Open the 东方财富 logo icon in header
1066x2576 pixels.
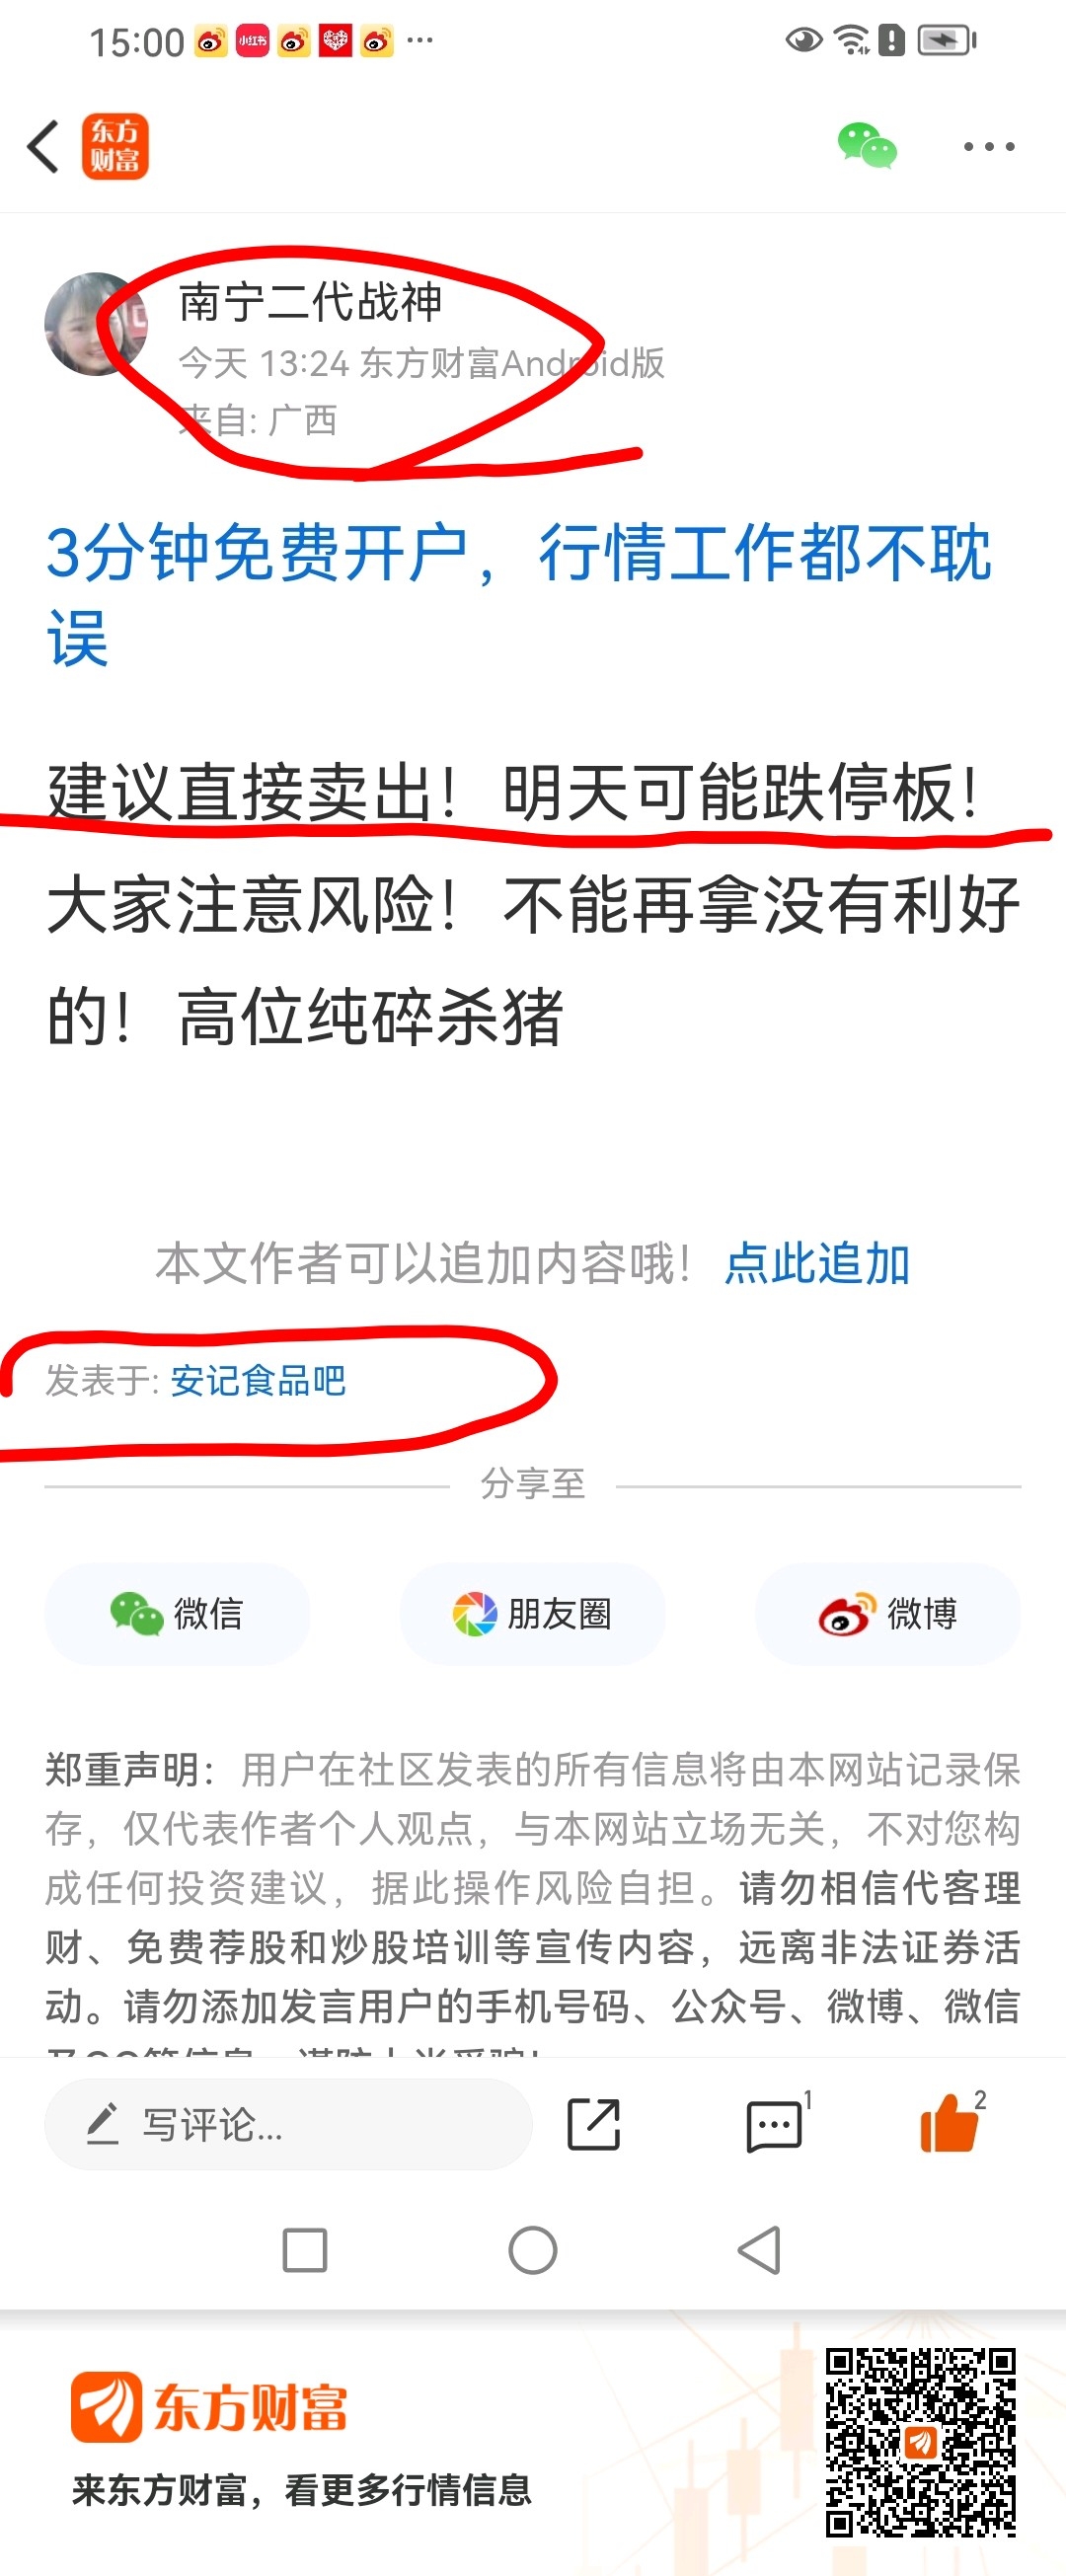pos(115,146)
